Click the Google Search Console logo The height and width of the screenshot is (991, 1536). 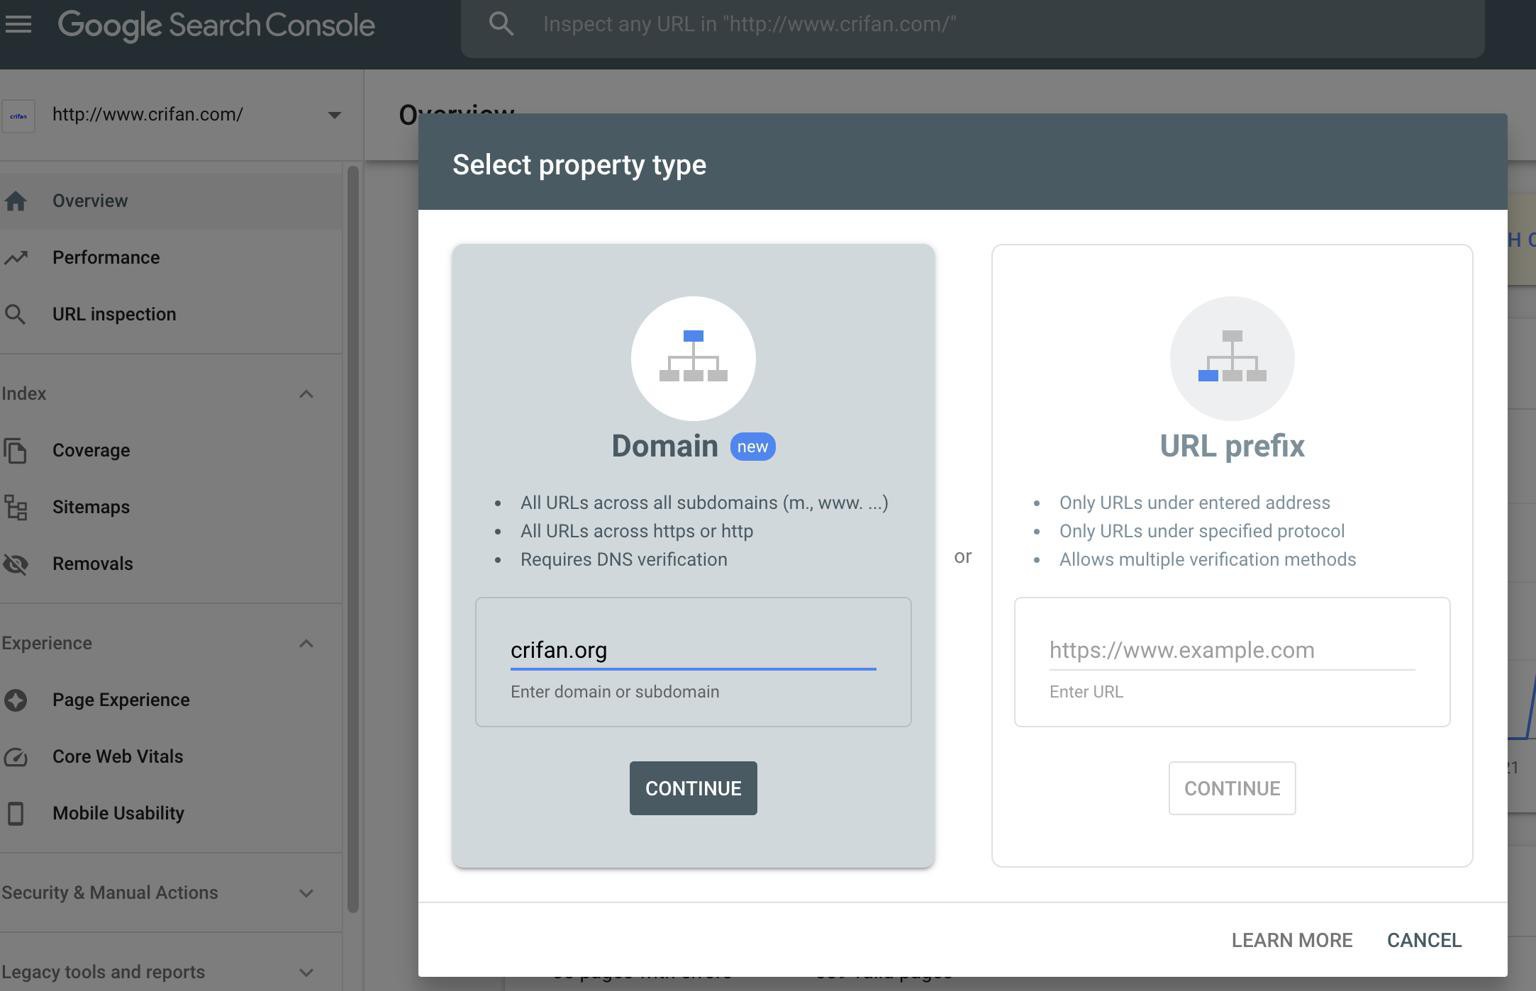click(216, 25)
